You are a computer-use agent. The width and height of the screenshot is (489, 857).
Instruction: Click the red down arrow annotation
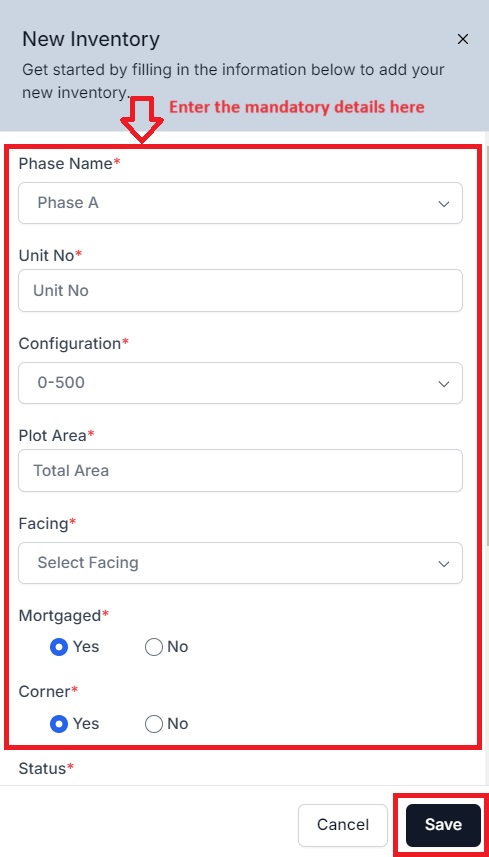click(142, 120)
